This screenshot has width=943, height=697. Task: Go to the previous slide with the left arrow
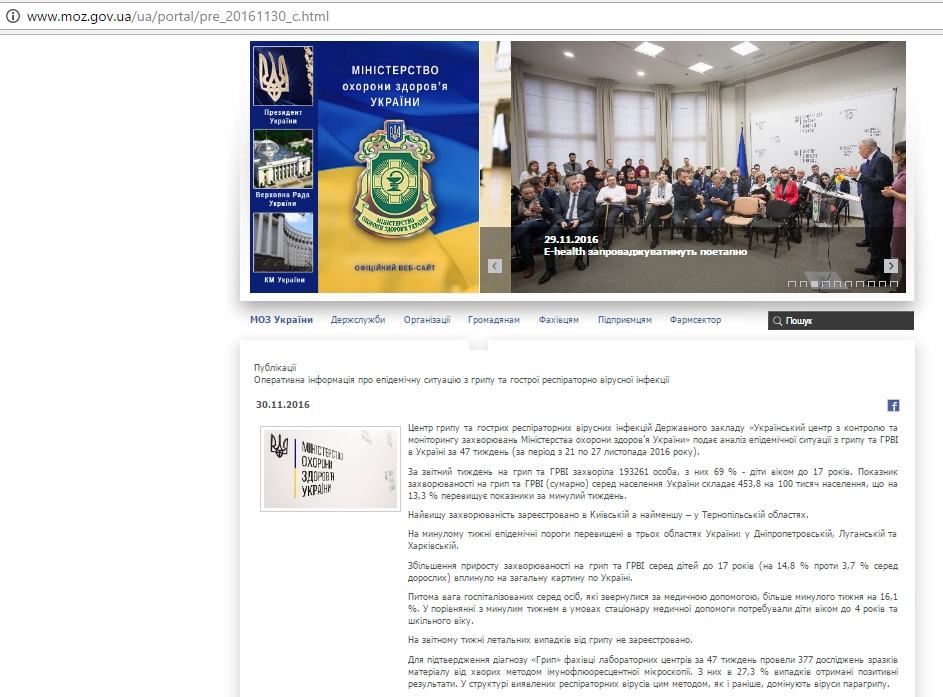495,266
